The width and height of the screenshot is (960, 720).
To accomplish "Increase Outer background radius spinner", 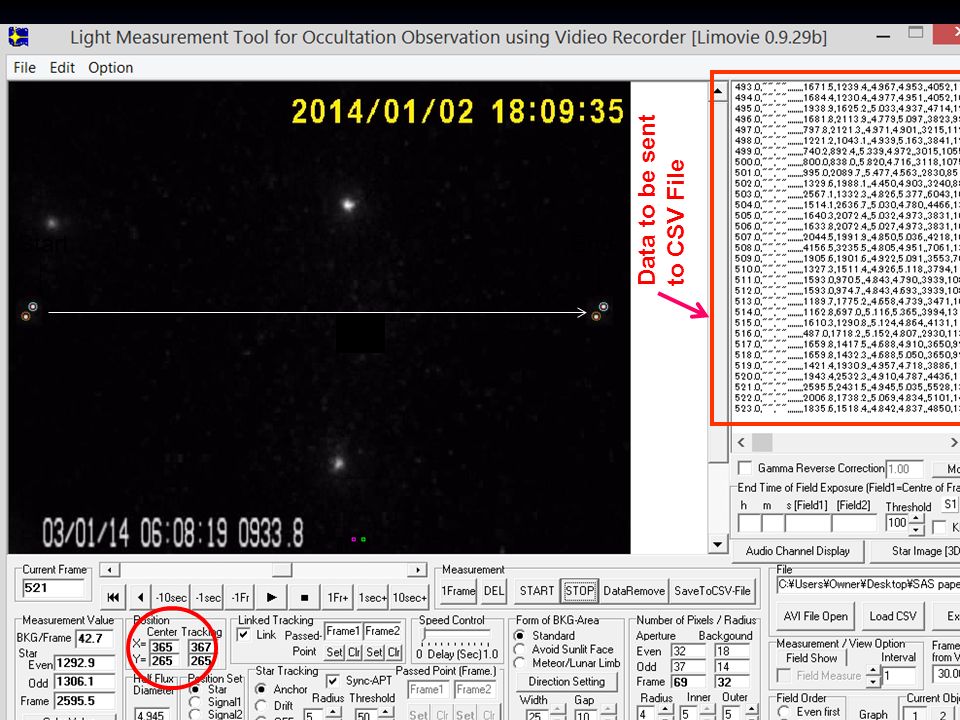I will pyautogui.click(x=752, y=710).
